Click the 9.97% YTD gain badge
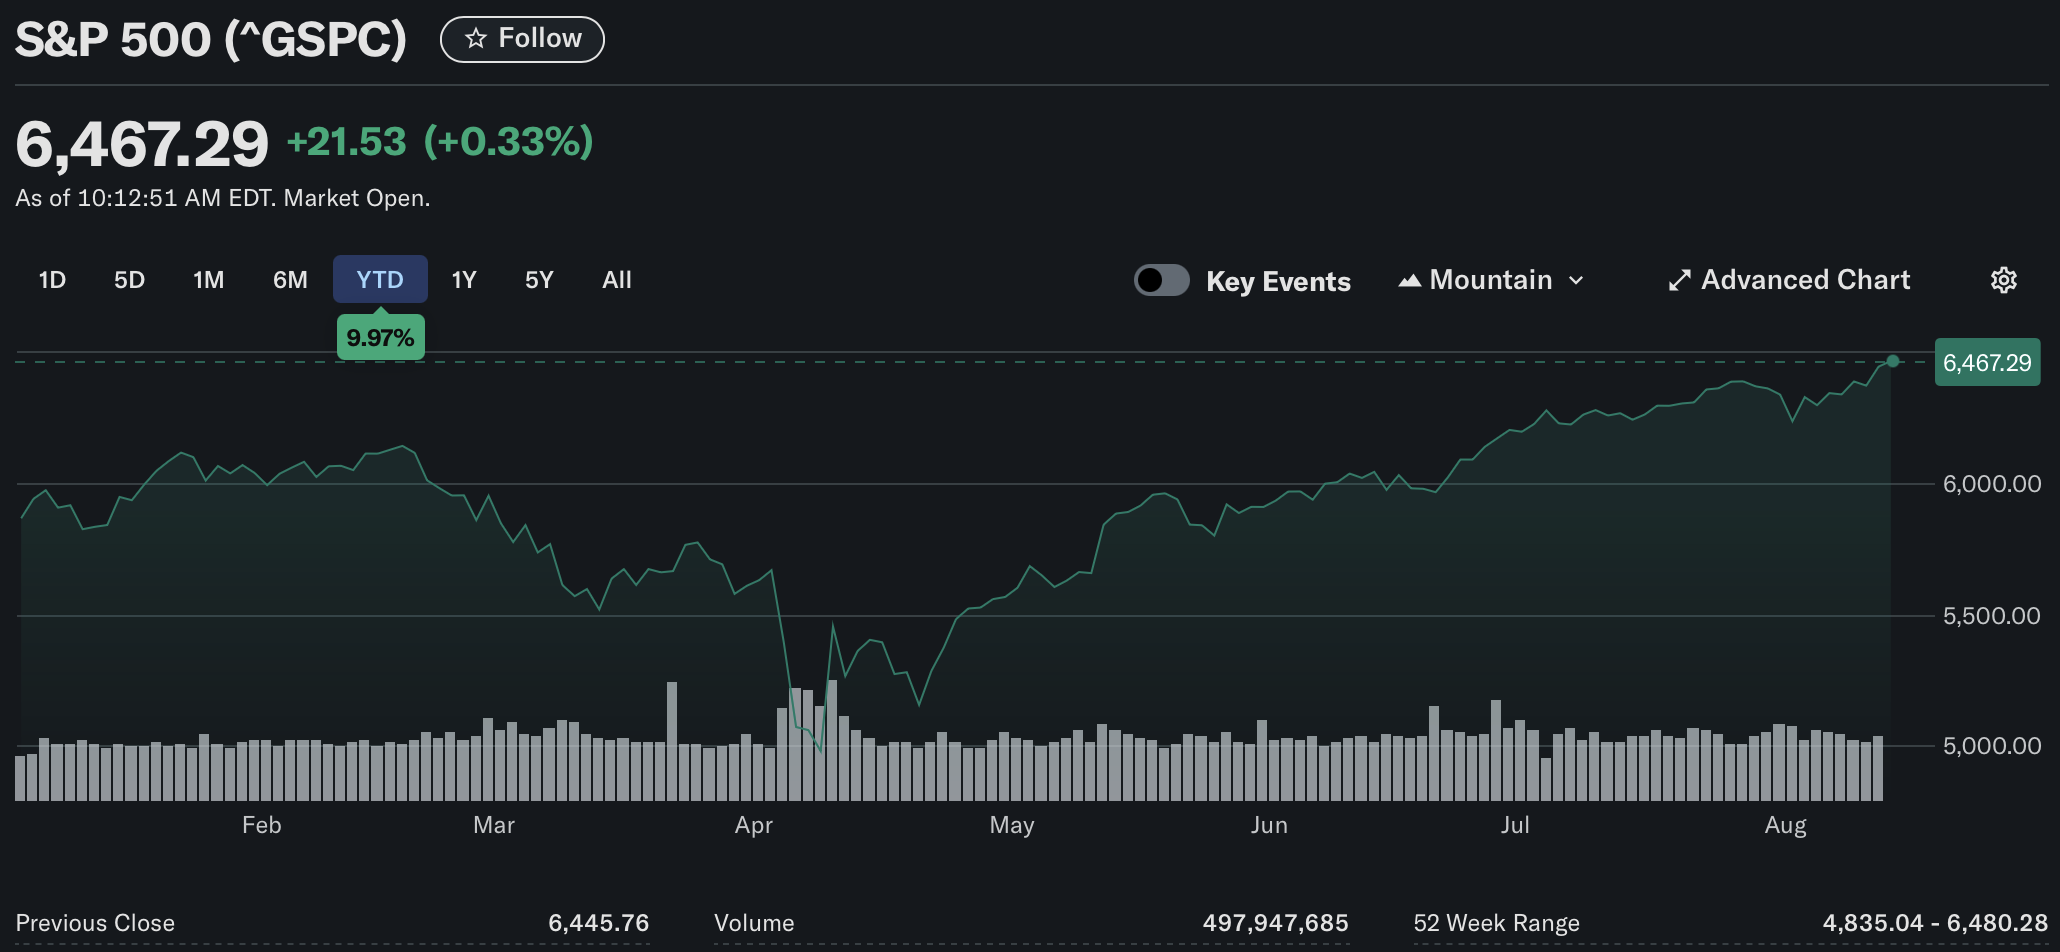2060x952 pixels. (380, 337)
